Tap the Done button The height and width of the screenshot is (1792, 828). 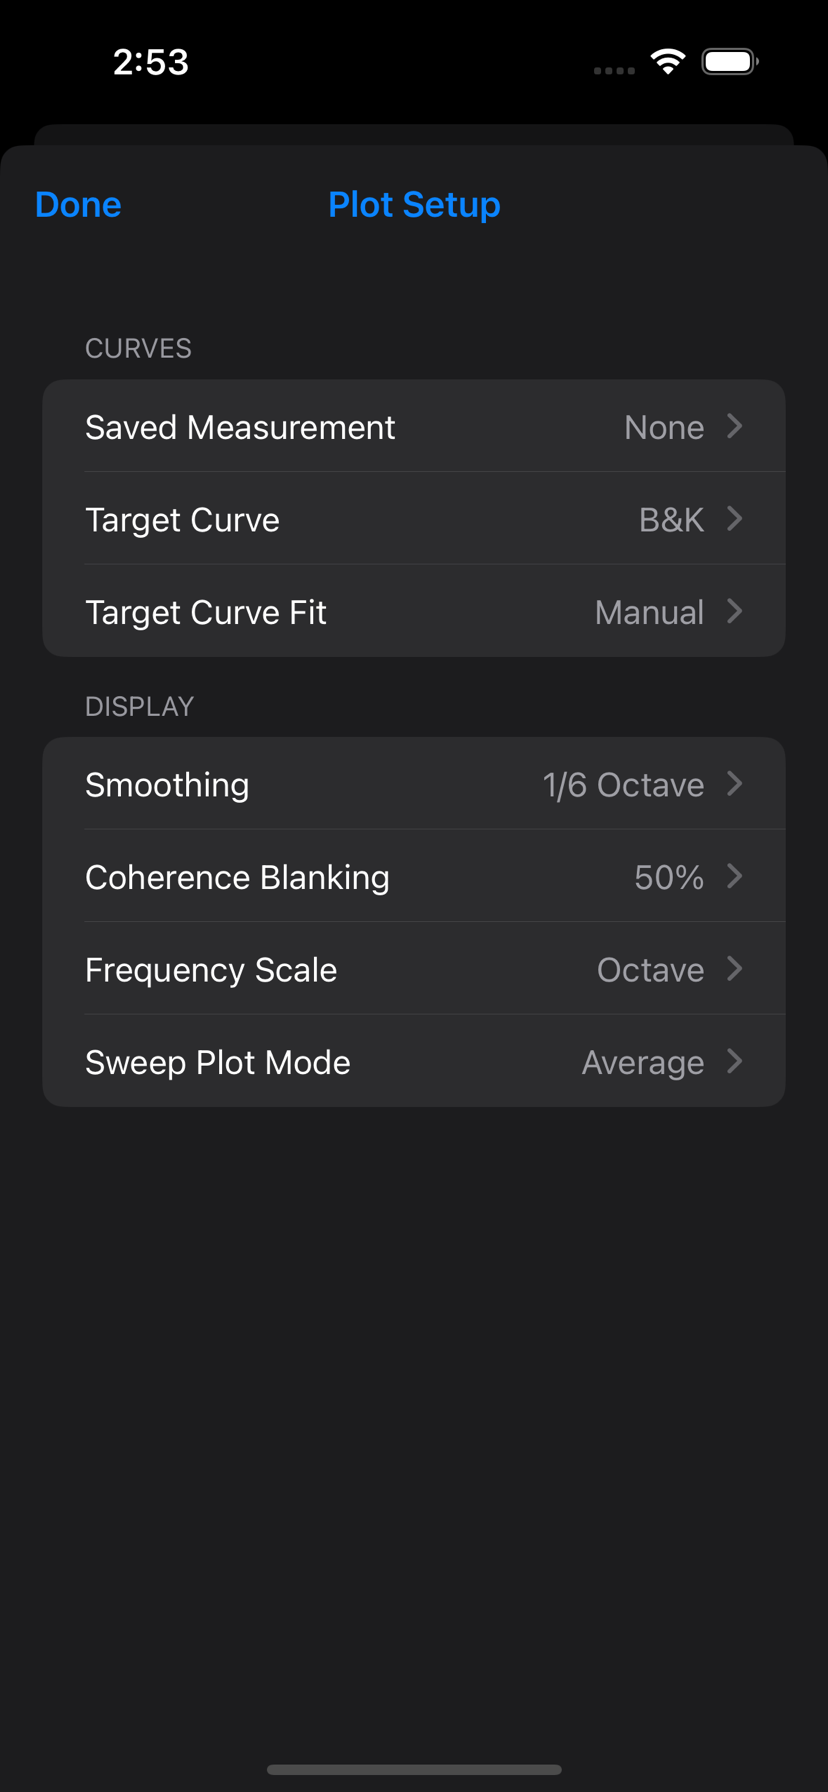coord(78,205)
